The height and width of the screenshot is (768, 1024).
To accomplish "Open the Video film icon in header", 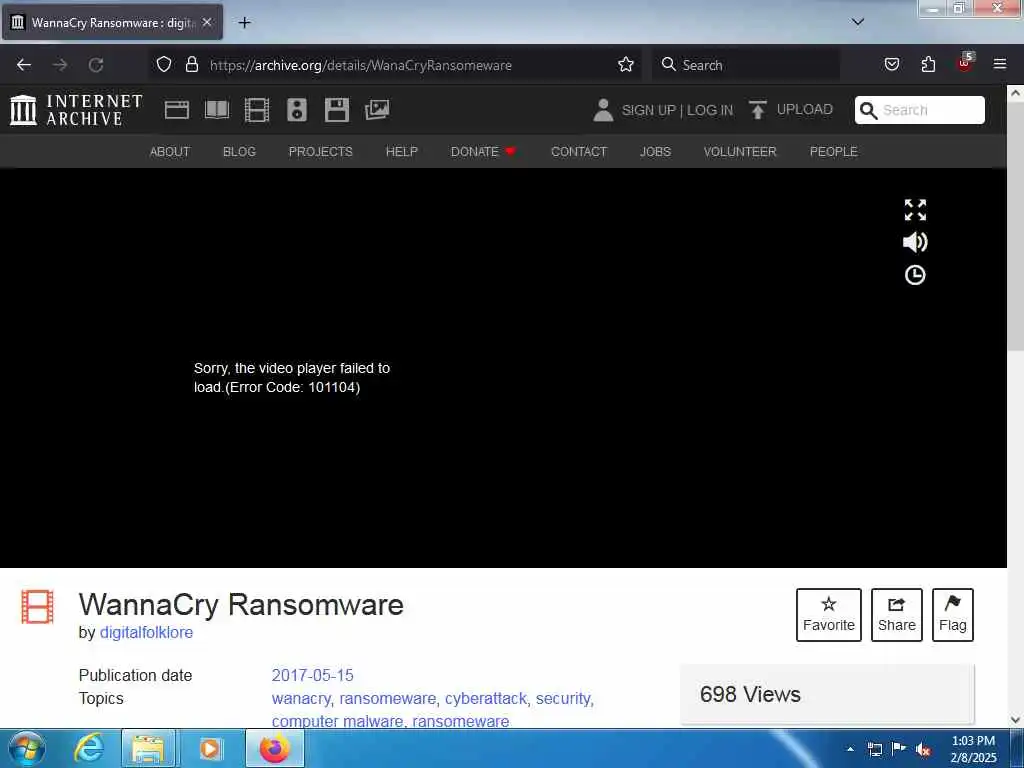I will (257, 110).
